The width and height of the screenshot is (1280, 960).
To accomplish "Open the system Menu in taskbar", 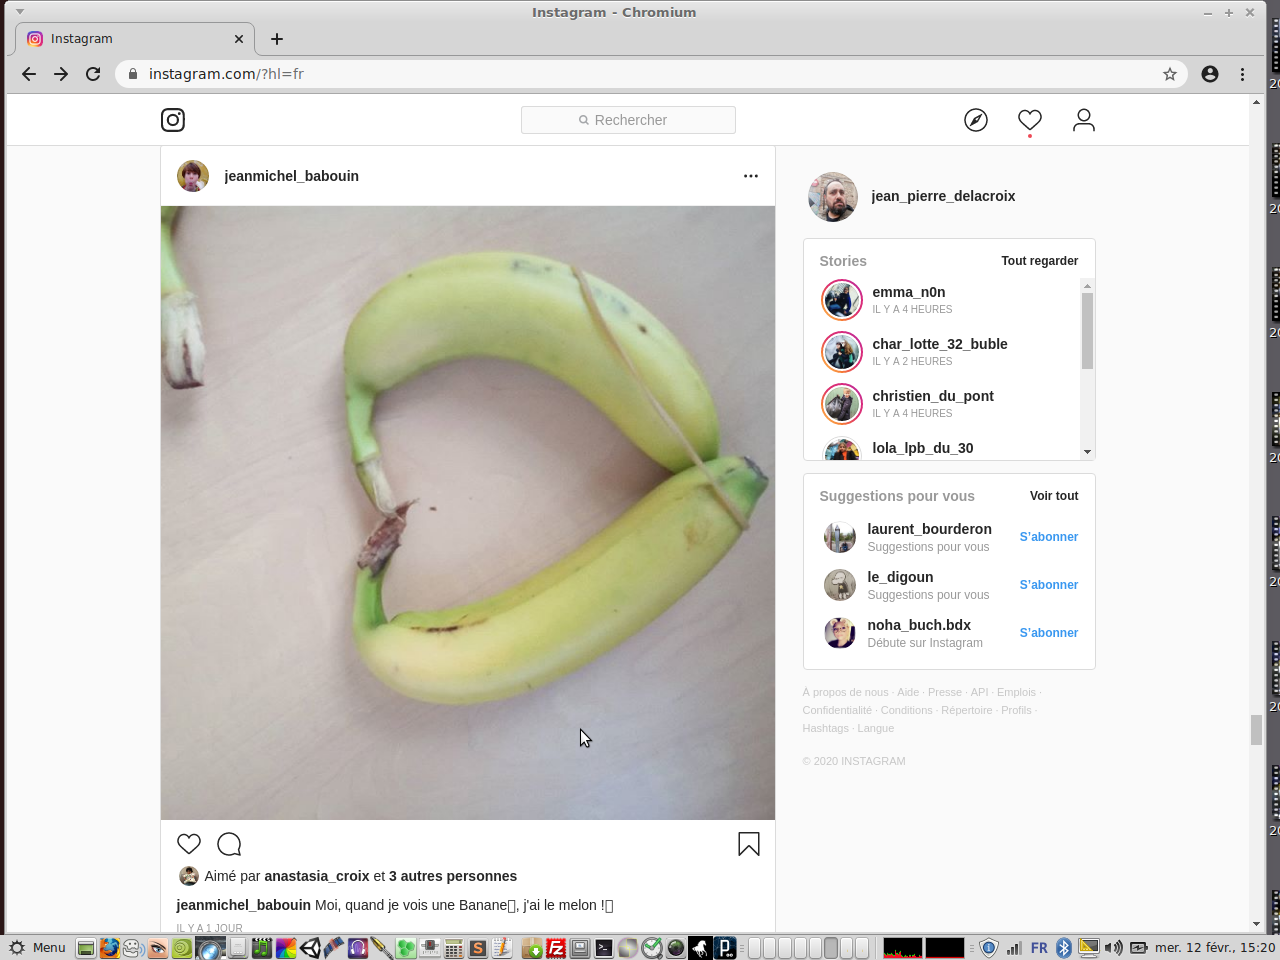I will (38, 948).
